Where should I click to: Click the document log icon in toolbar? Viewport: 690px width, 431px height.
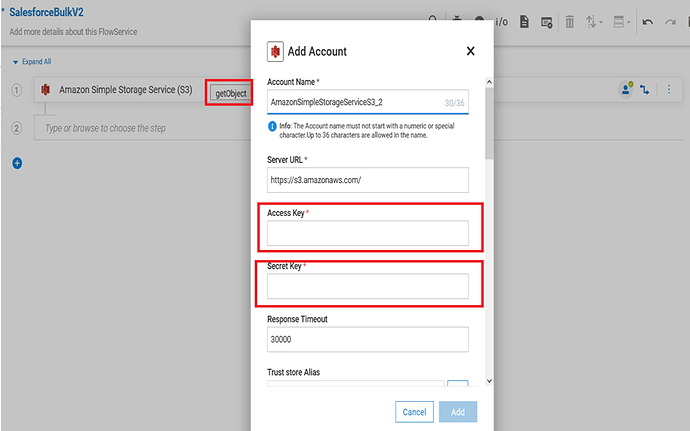point(524,22)
